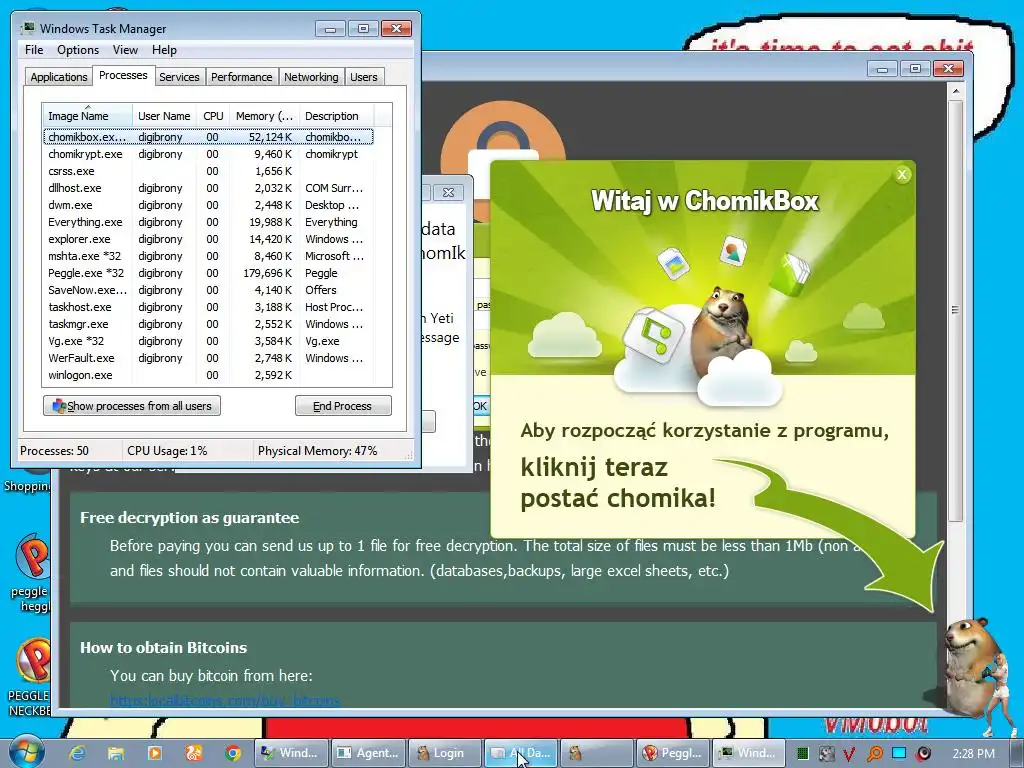The width and height of the screenshot is (1024, 768).
Task: Select the csrss.exe process row
Action: (208, 171)
